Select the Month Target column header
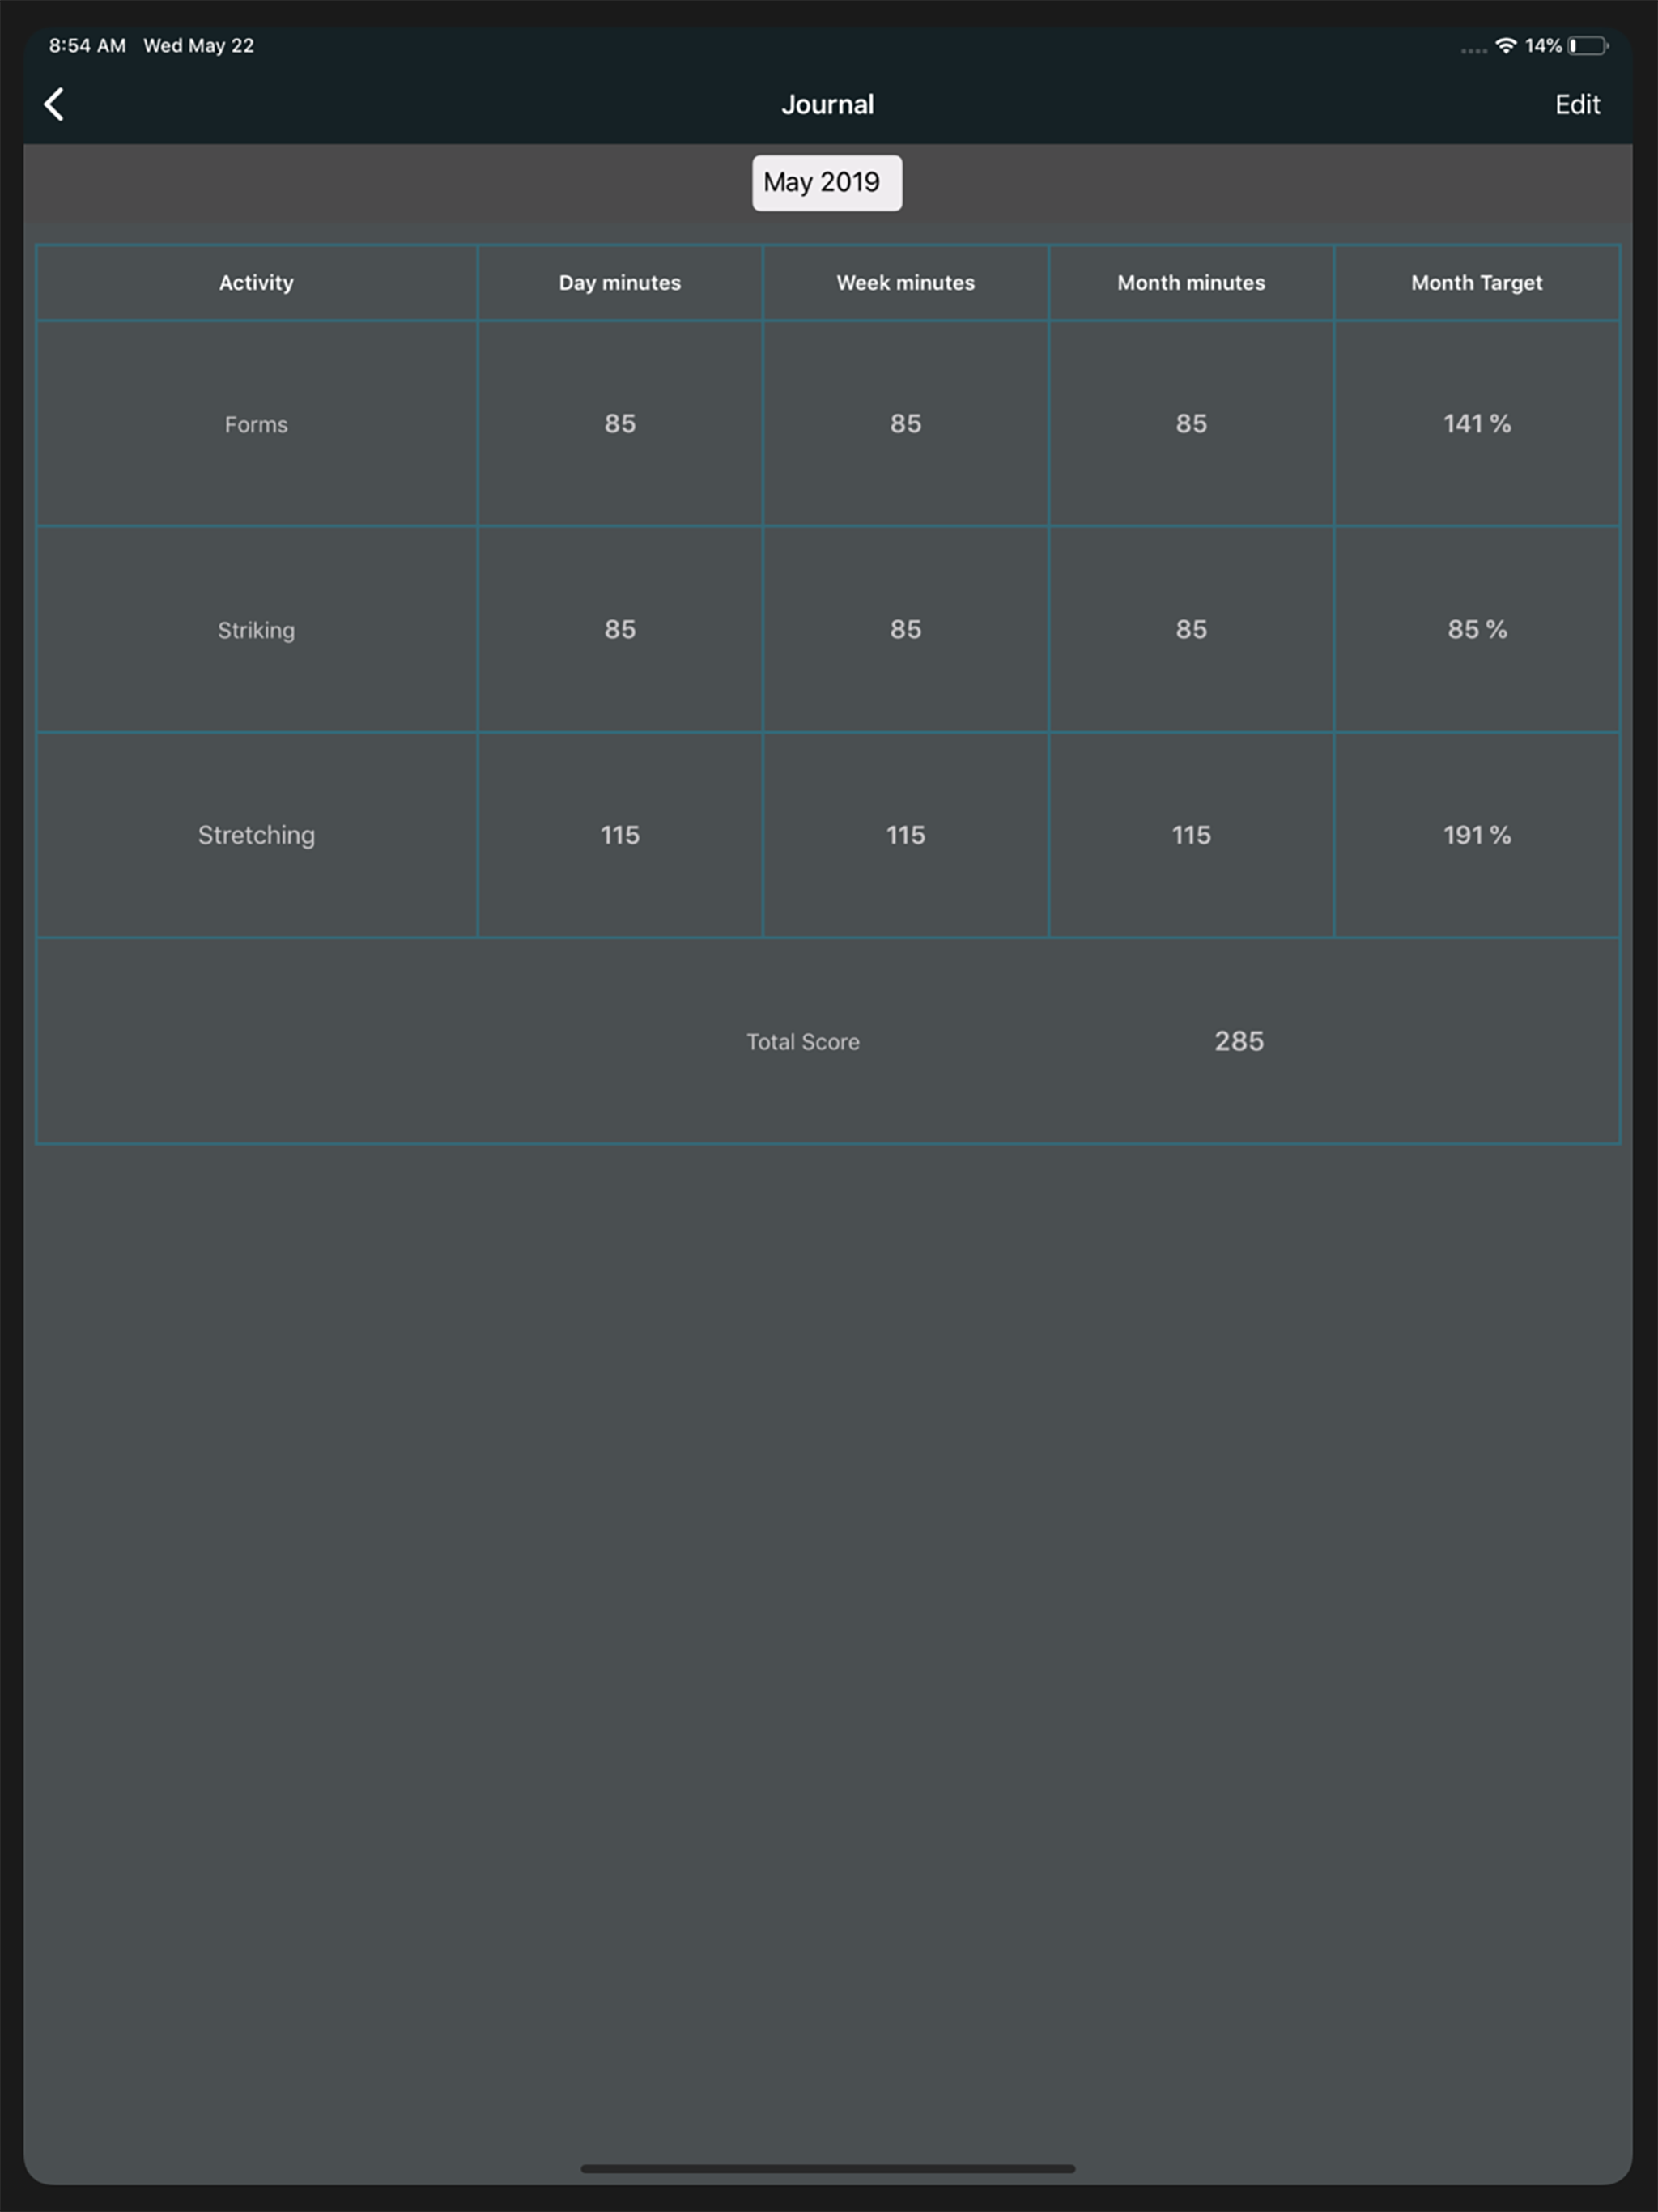Screen dimensions: 1658x2212 pyautogui.click(x=1477, y=283)
